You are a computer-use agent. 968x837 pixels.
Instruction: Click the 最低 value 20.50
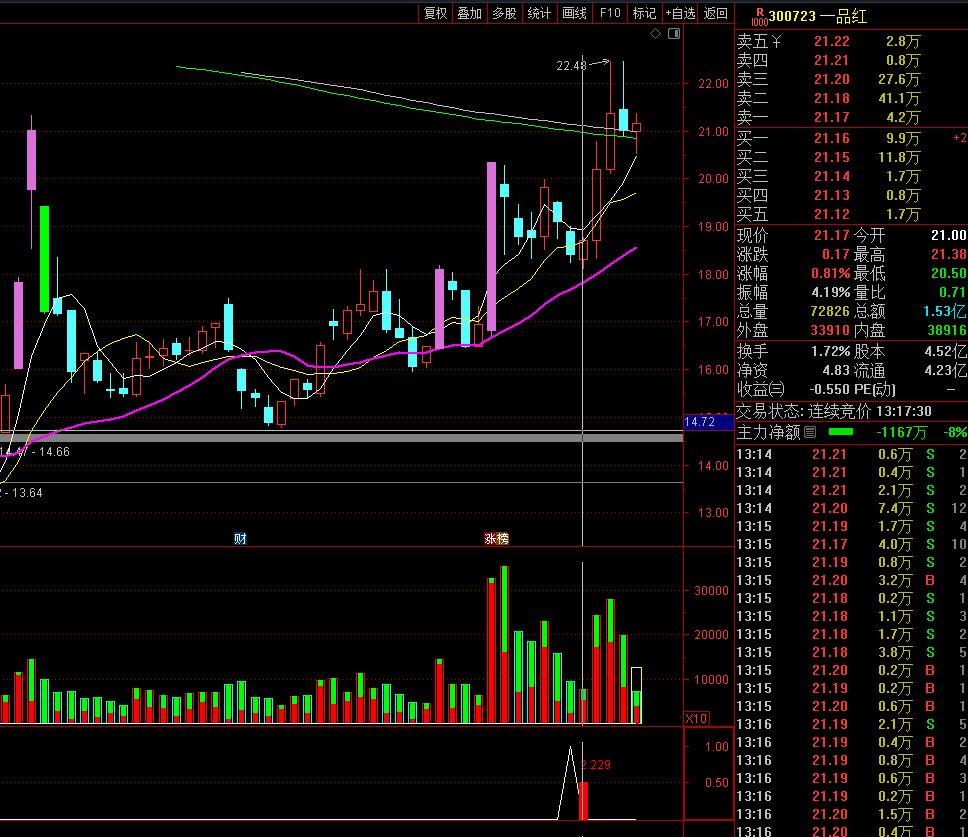(948, 273)
